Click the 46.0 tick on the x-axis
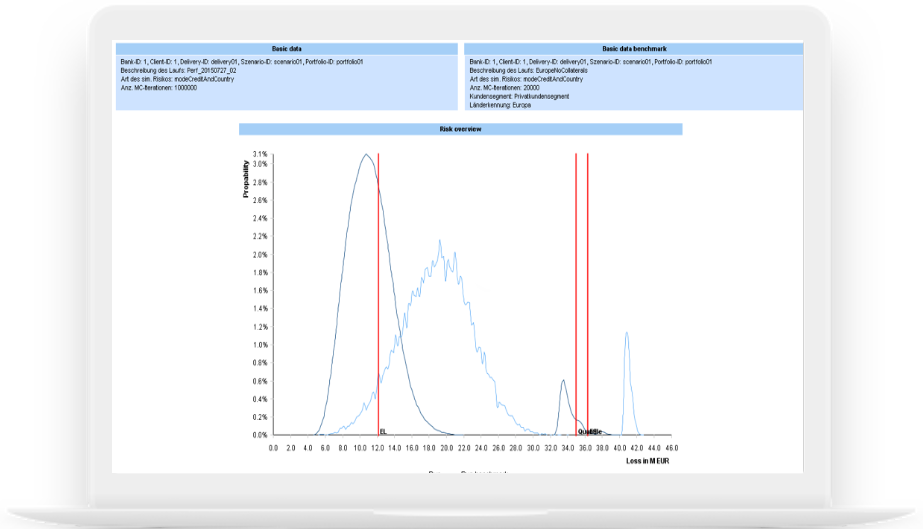The image size is (923, 529). (671, 449)
